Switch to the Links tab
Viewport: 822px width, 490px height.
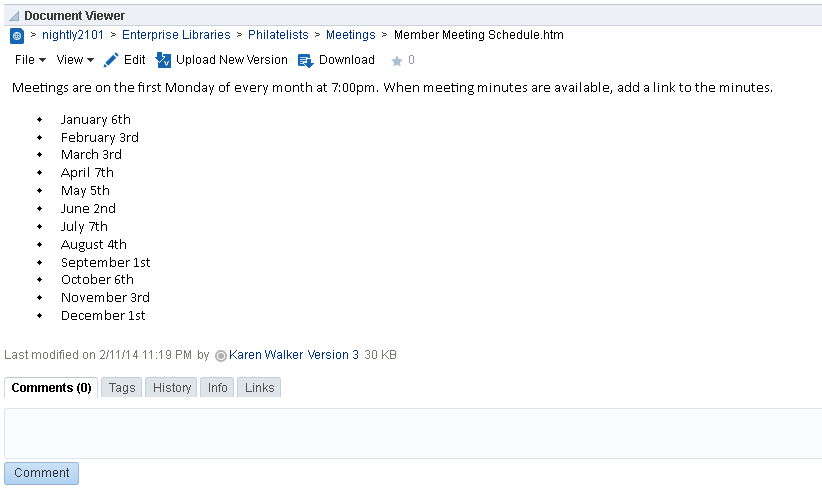(x=259, y=388)
